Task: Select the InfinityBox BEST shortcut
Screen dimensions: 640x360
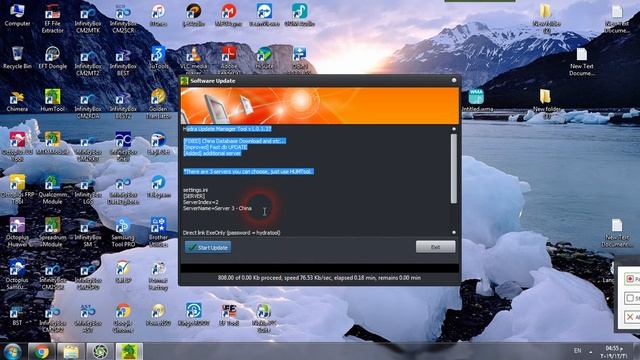Action: point(123,62)
